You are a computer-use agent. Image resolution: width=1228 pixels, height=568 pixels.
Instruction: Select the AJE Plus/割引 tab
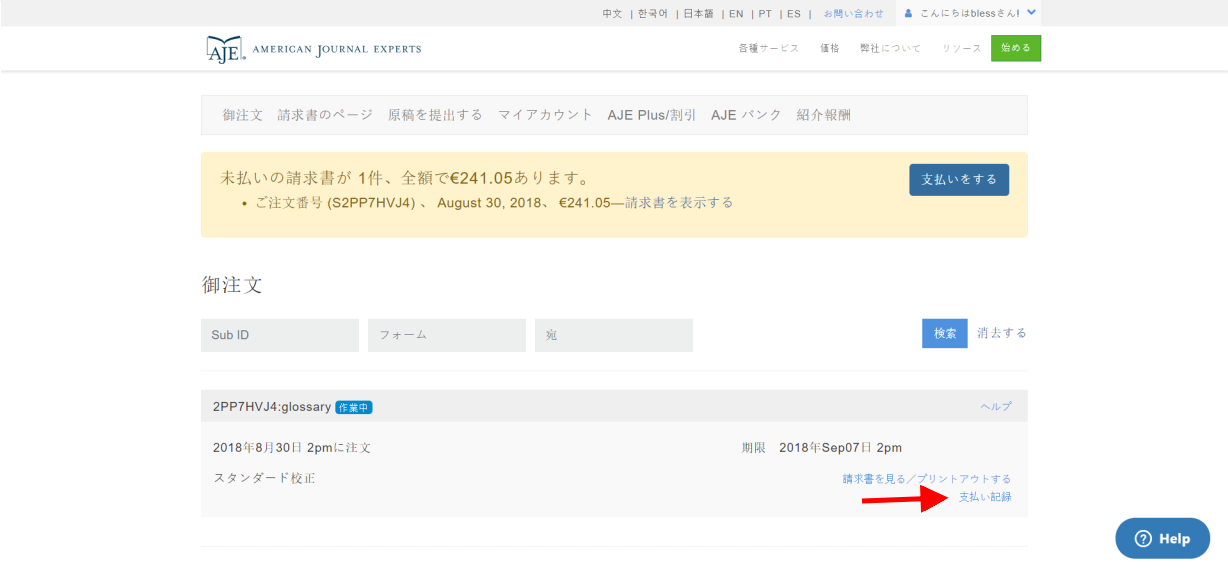point(652,115)
